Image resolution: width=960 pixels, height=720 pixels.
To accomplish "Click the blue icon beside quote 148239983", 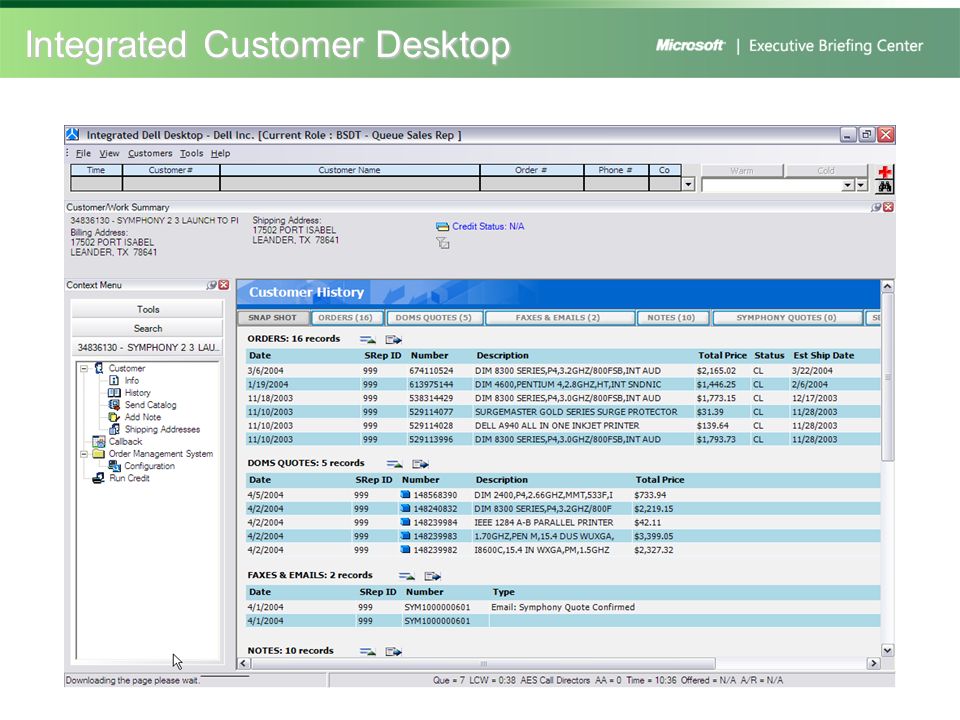I will click(x=405, y=536).
